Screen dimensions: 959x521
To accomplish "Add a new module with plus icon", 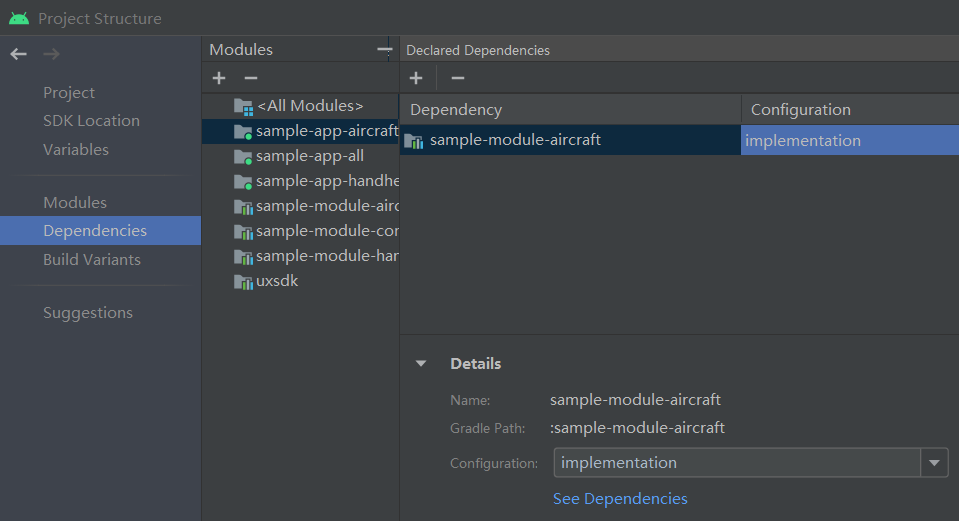I will [220, 78].
